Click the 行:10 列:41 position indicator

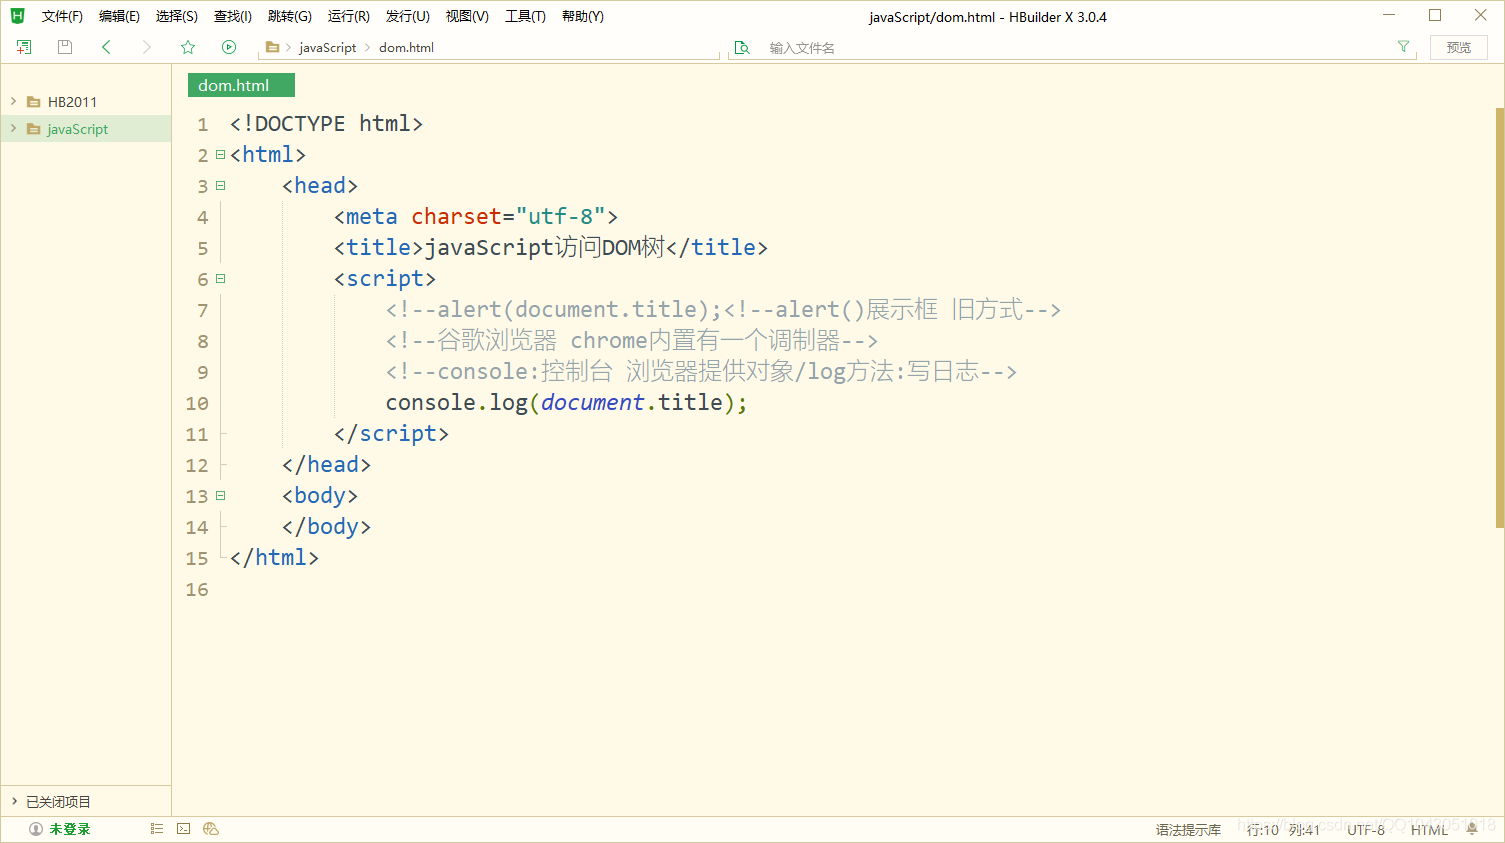coord(1283,830)
